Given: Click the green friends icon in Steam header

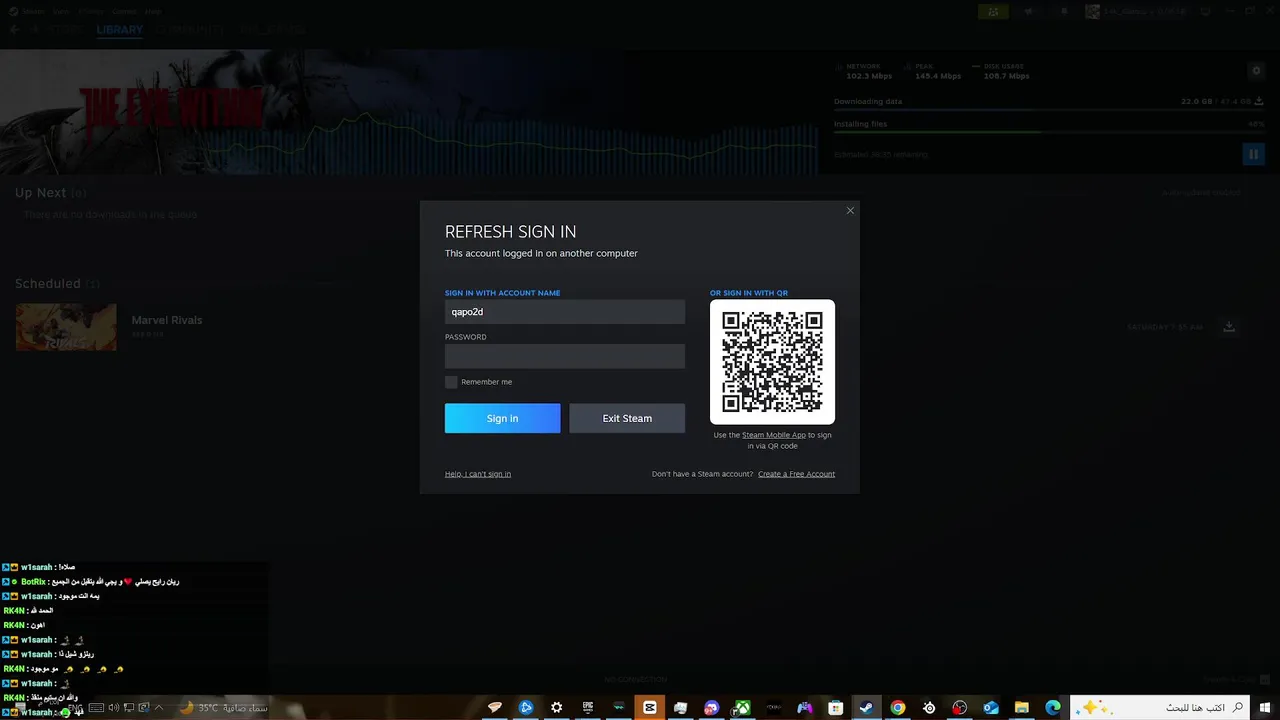Looking at the screenshot, I should coord(993,11).
